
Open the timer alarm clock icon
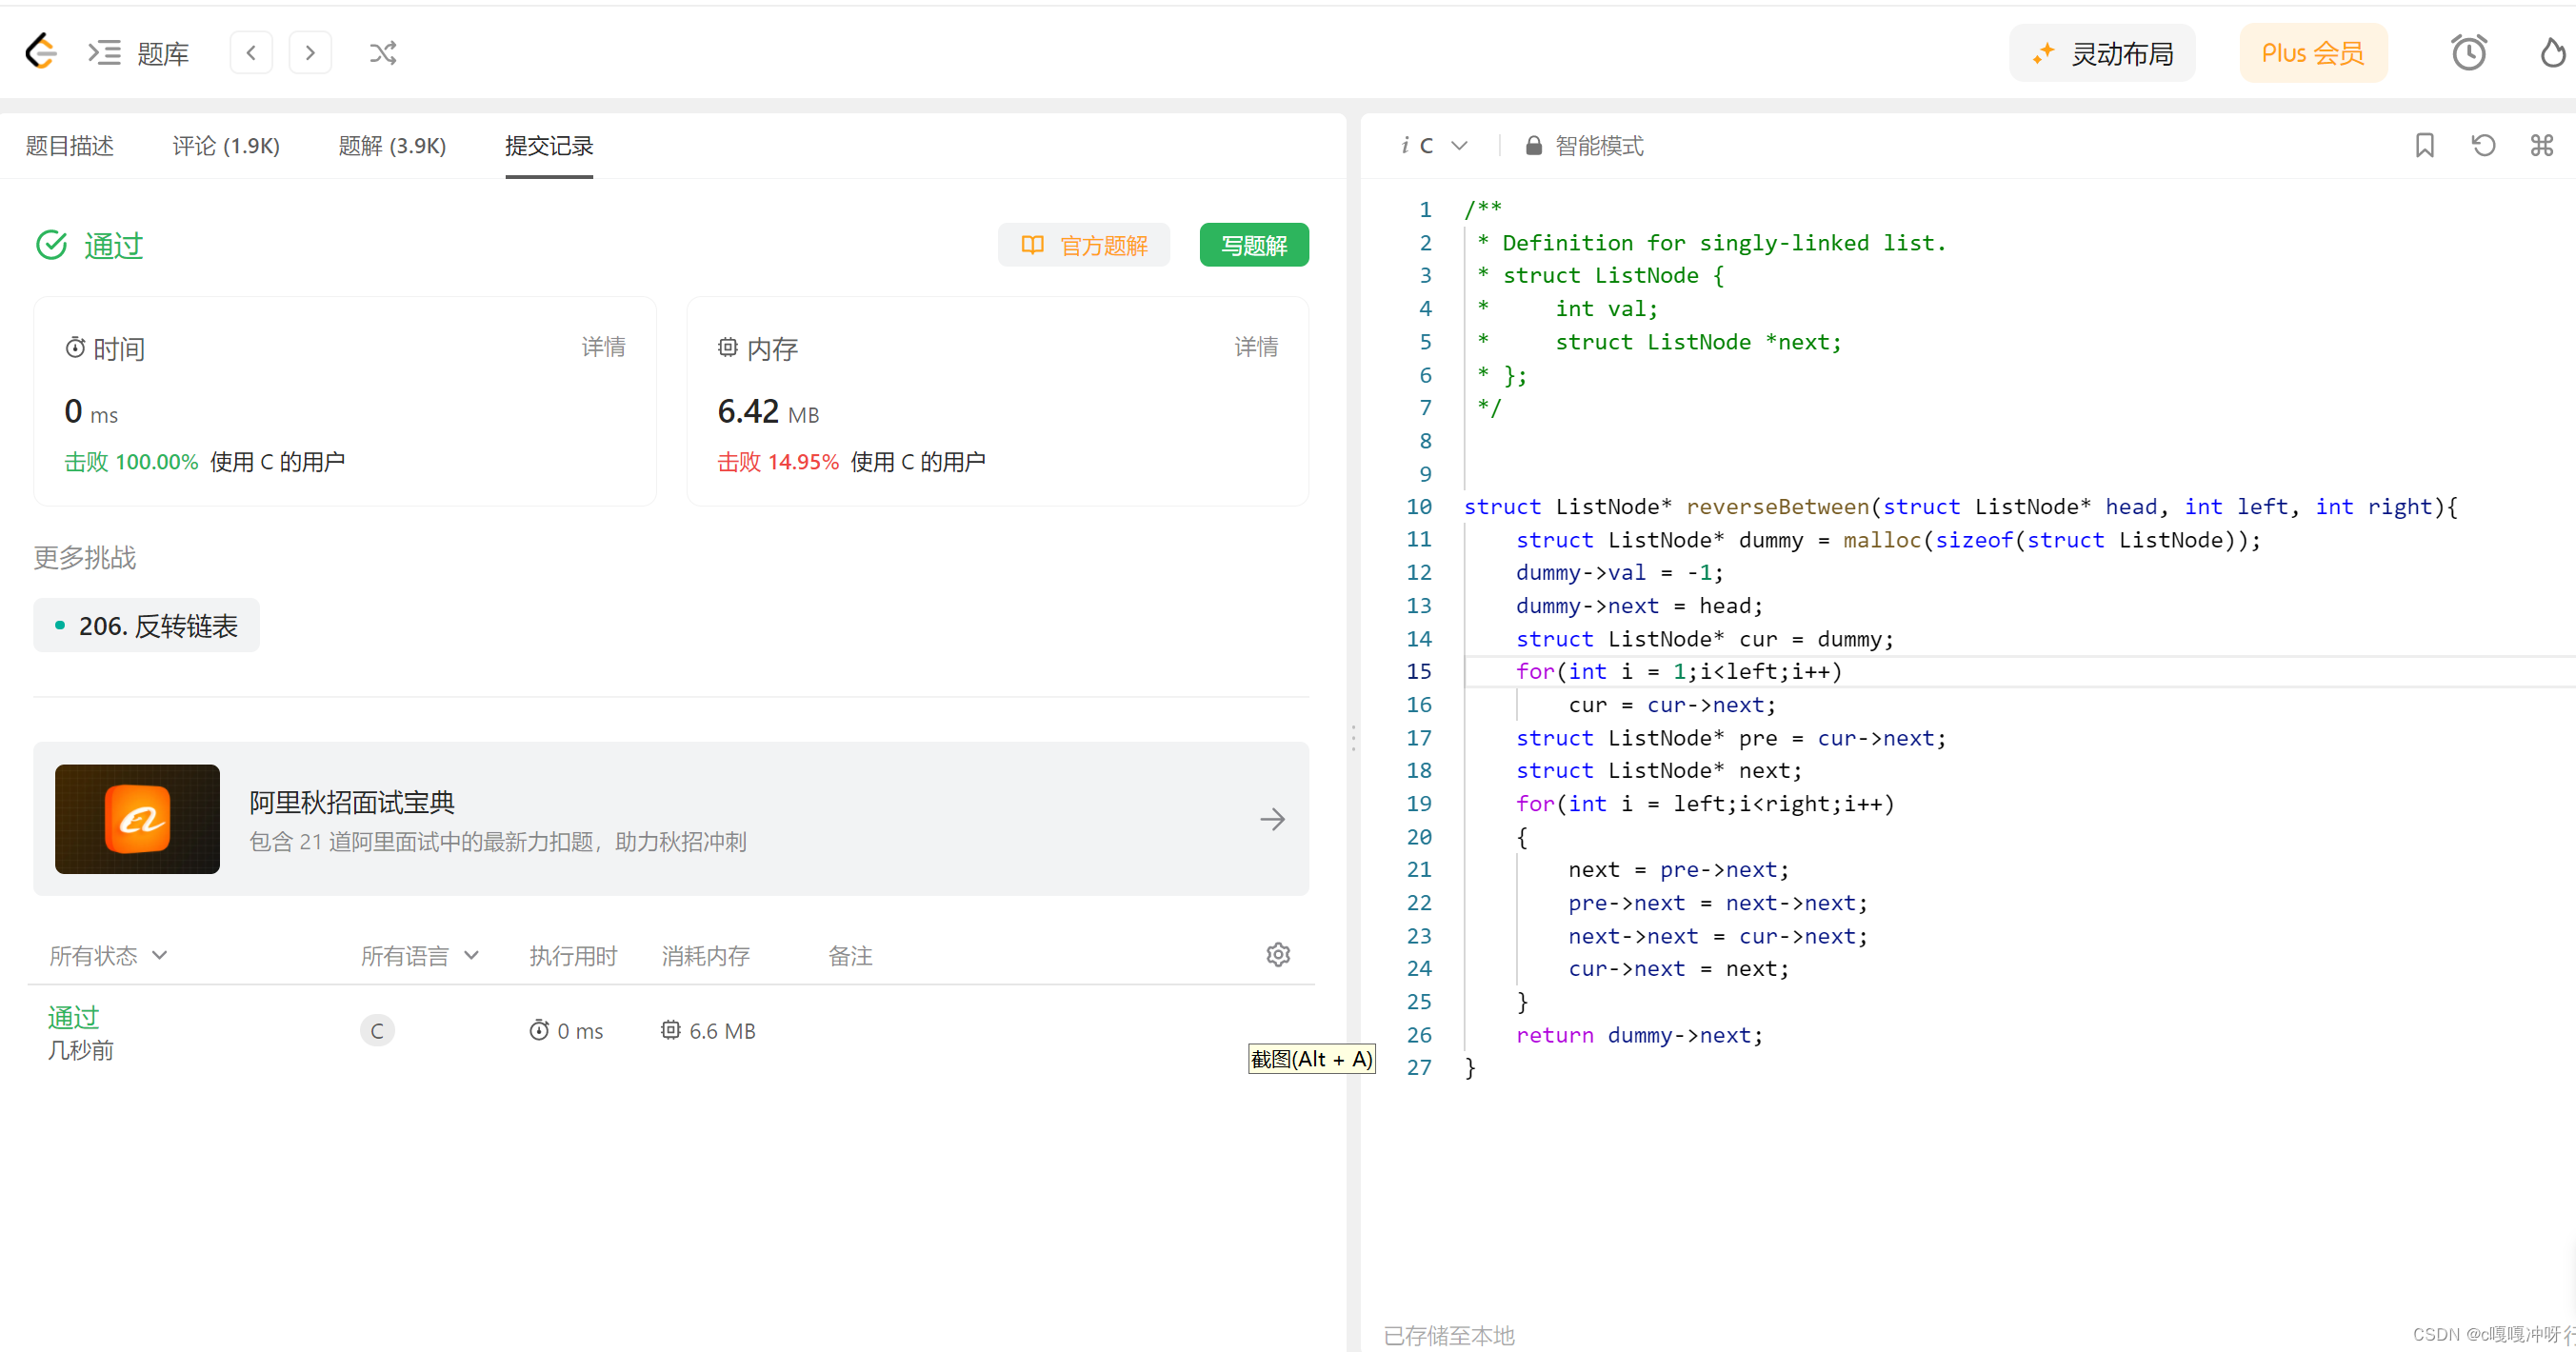click(x=2468, y=52)
